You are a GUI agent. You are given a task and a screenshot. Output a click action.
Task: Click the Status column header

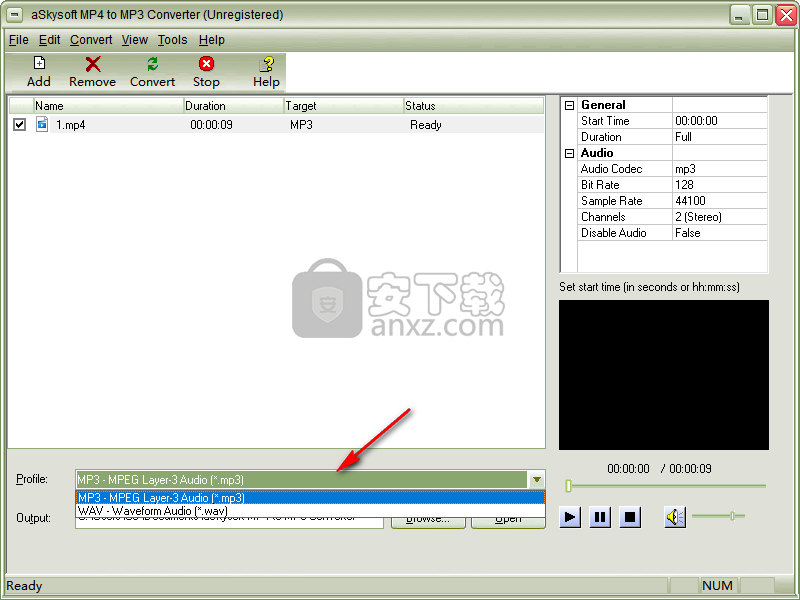[x=473, y=106]
